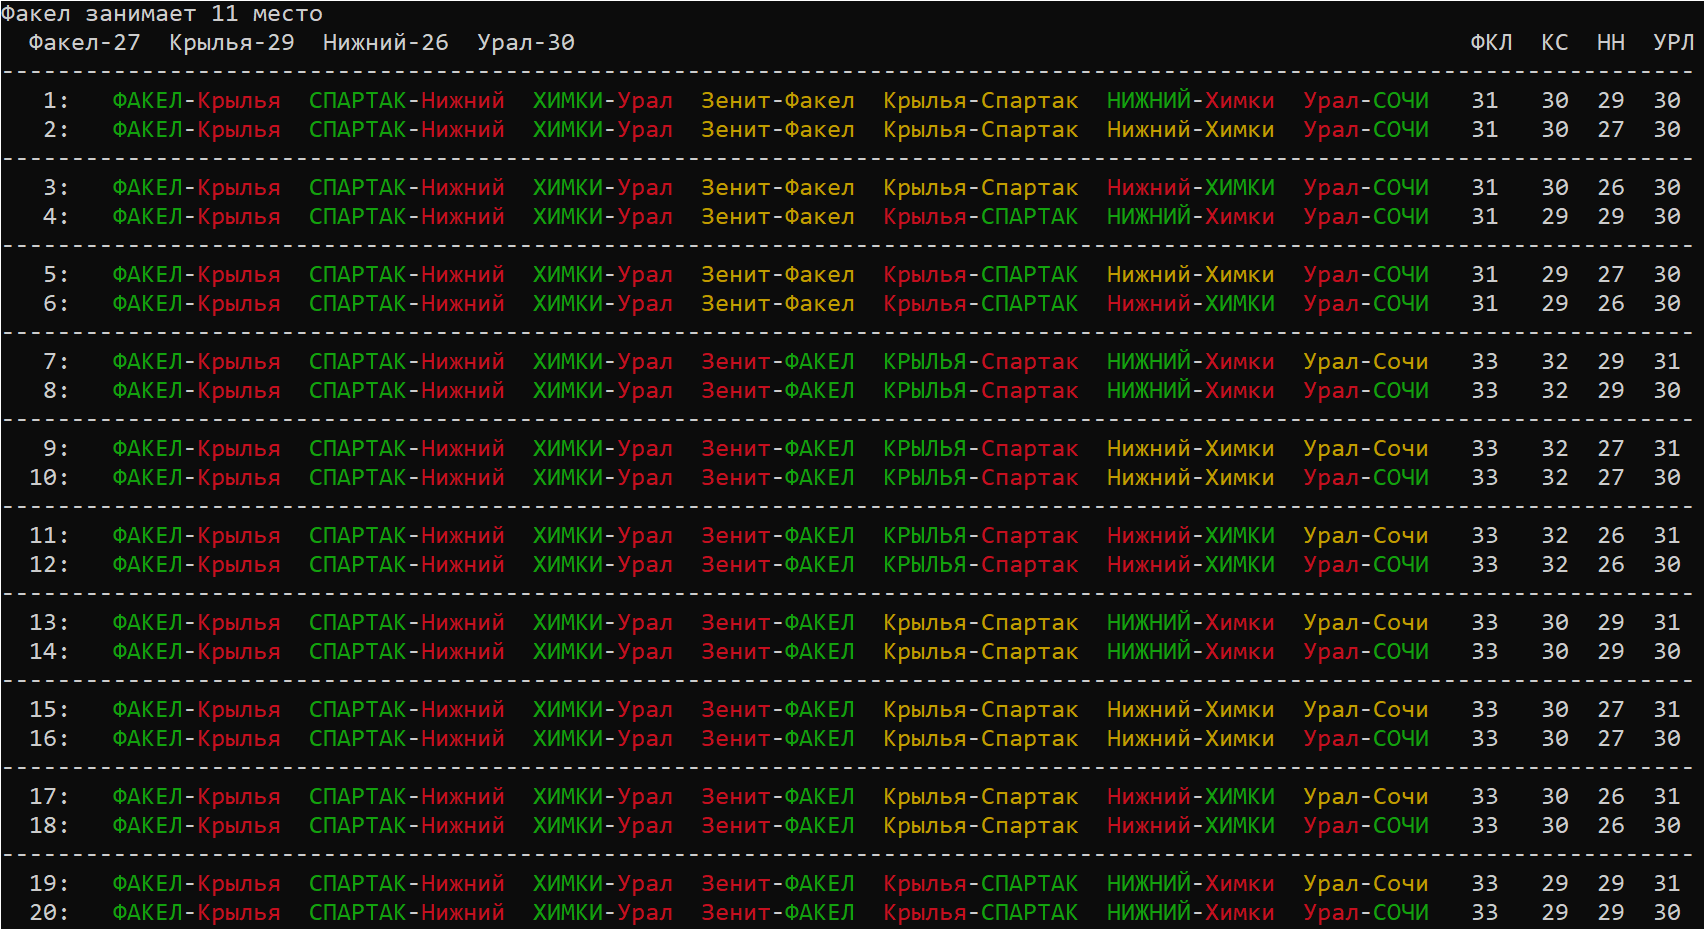
Task: Click the "УРЛ" column header
Action: click(x=1673, y=43)
